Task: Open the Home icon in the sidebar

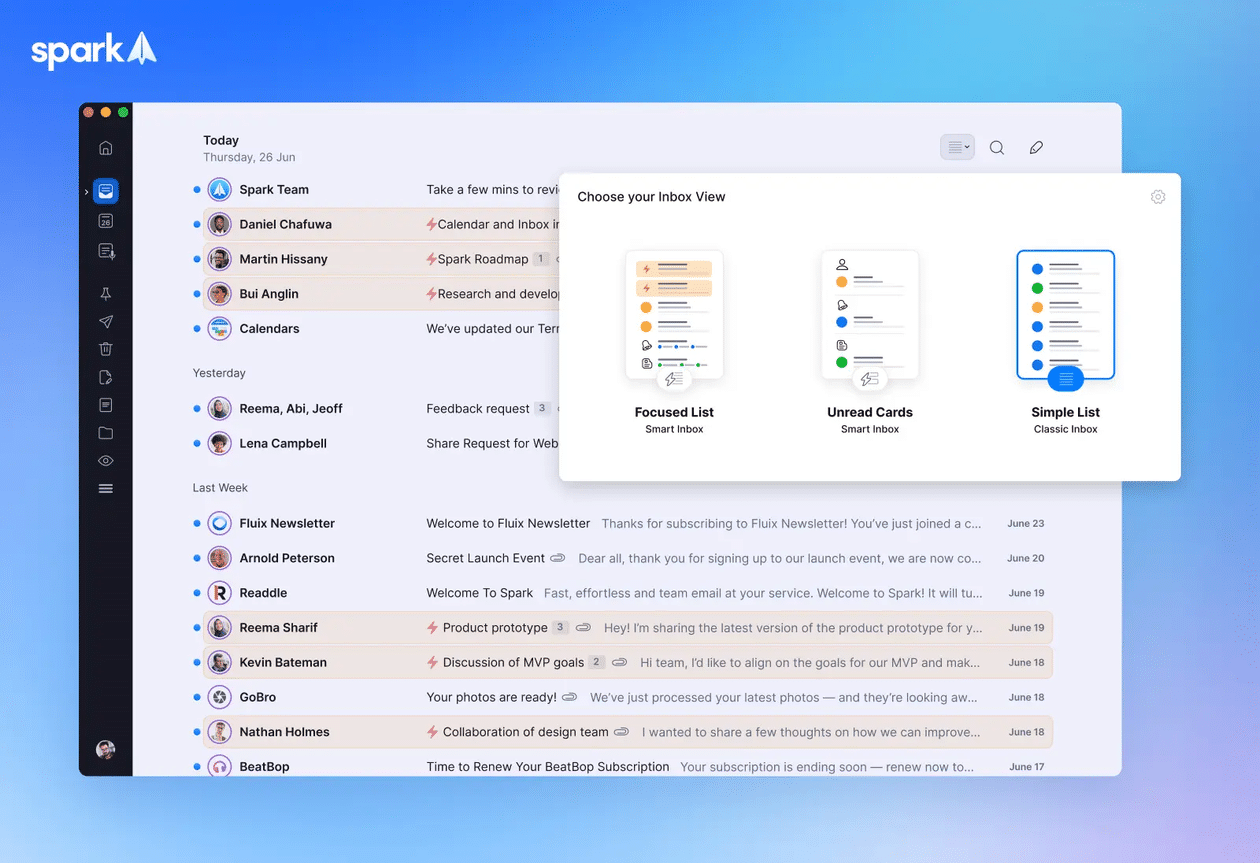Action: [106, 148]
